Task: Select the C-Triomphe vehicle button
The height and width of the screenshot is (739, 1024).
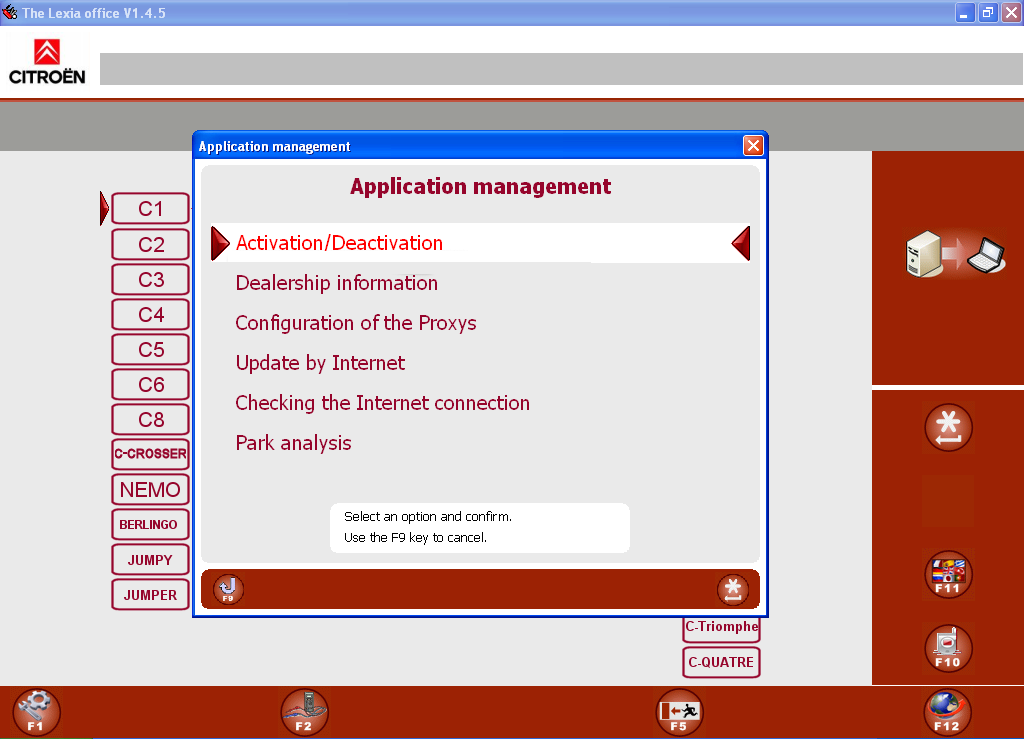Action: pos(722,629)
